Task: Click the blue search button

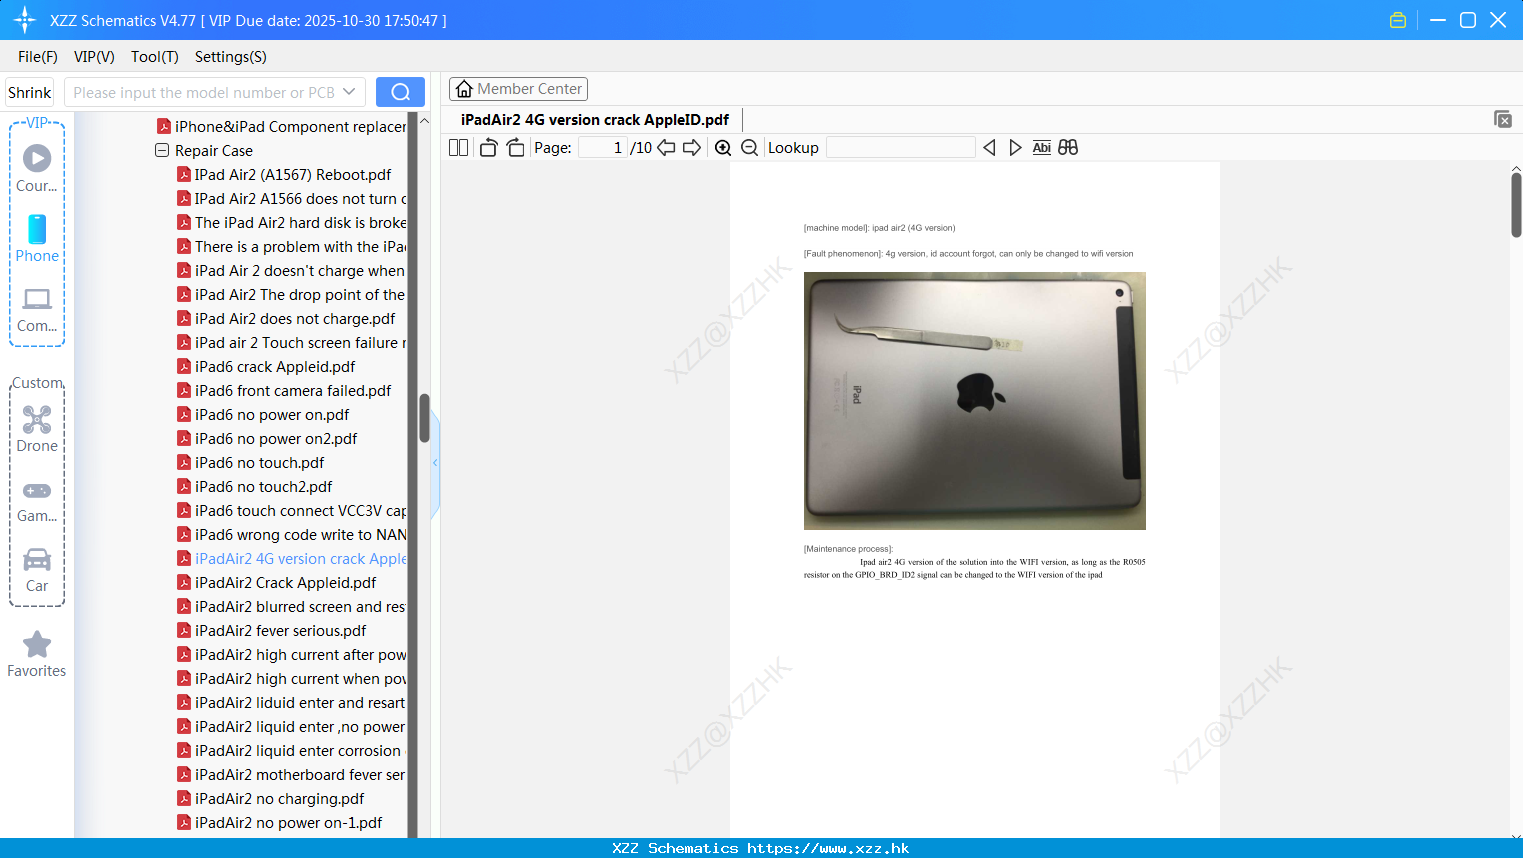Action: 400,92
